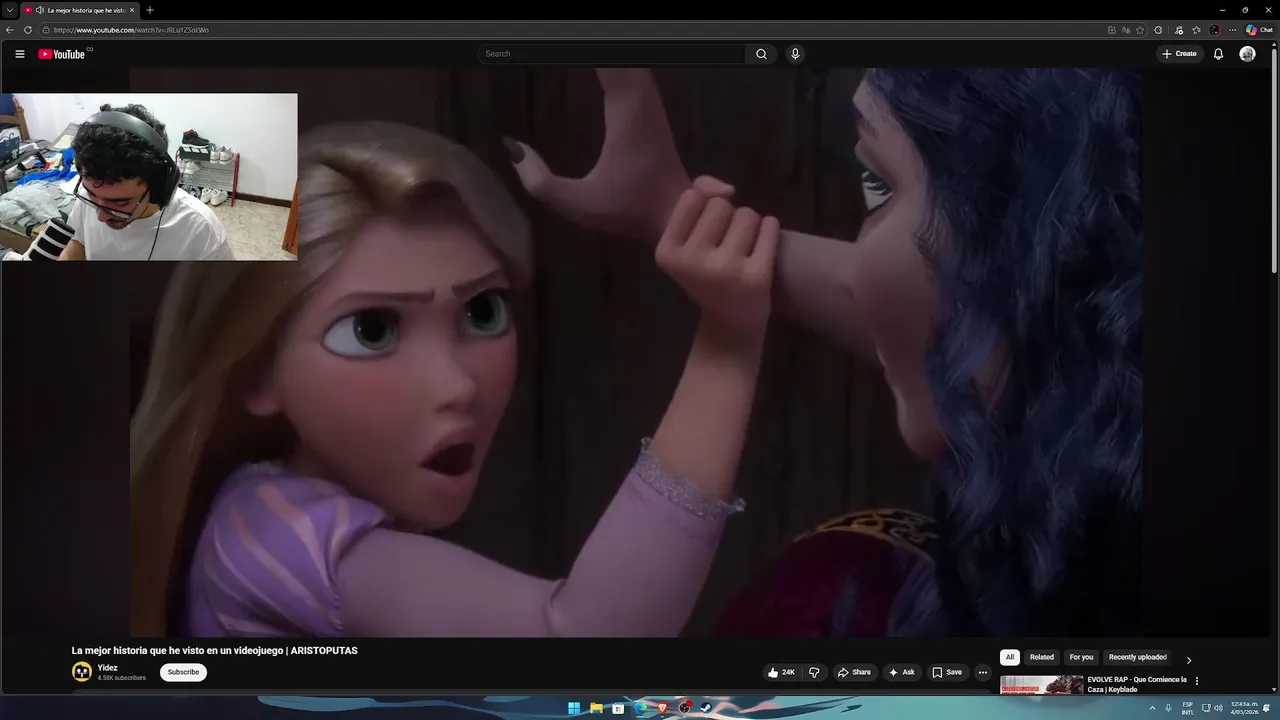Open the browser extensions icon

point(1158,30)
